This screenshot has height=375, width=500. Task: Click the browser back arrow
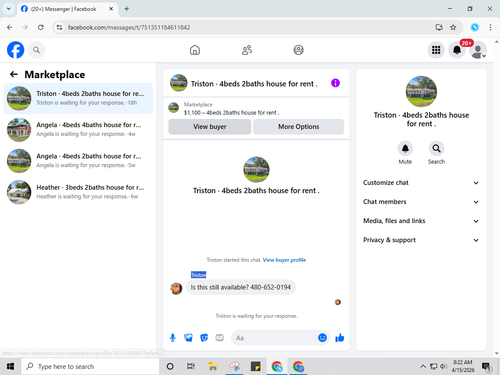point(10,27)
